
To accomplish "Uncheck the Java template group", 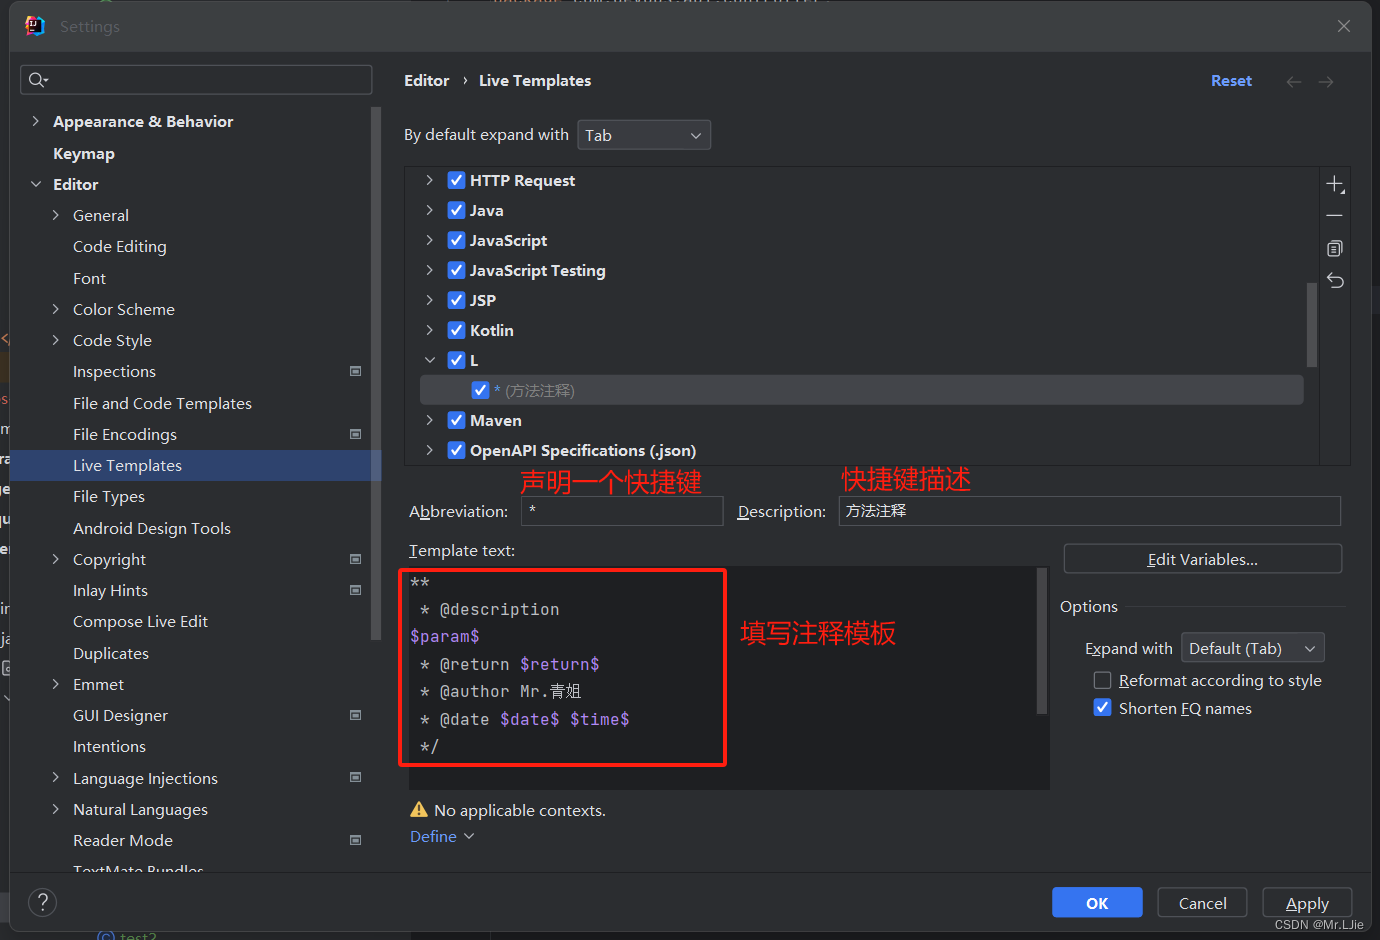I will coord(456,210).
